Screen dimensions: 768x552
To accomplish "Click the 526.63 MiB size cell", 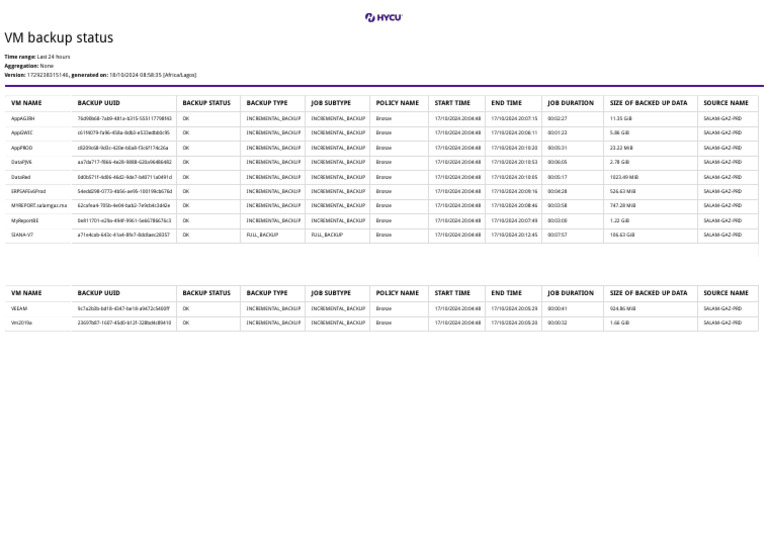I will 623,192.
